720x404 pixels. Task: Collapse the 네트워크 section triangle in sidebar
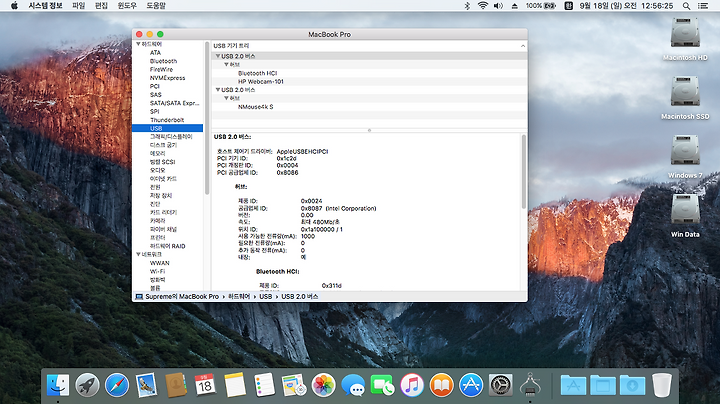(x=138, y=254)
